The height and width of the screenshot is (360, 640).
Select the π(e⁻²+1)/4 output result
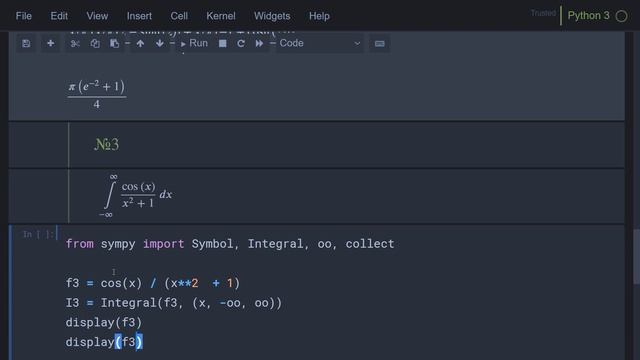coord(97,94)
